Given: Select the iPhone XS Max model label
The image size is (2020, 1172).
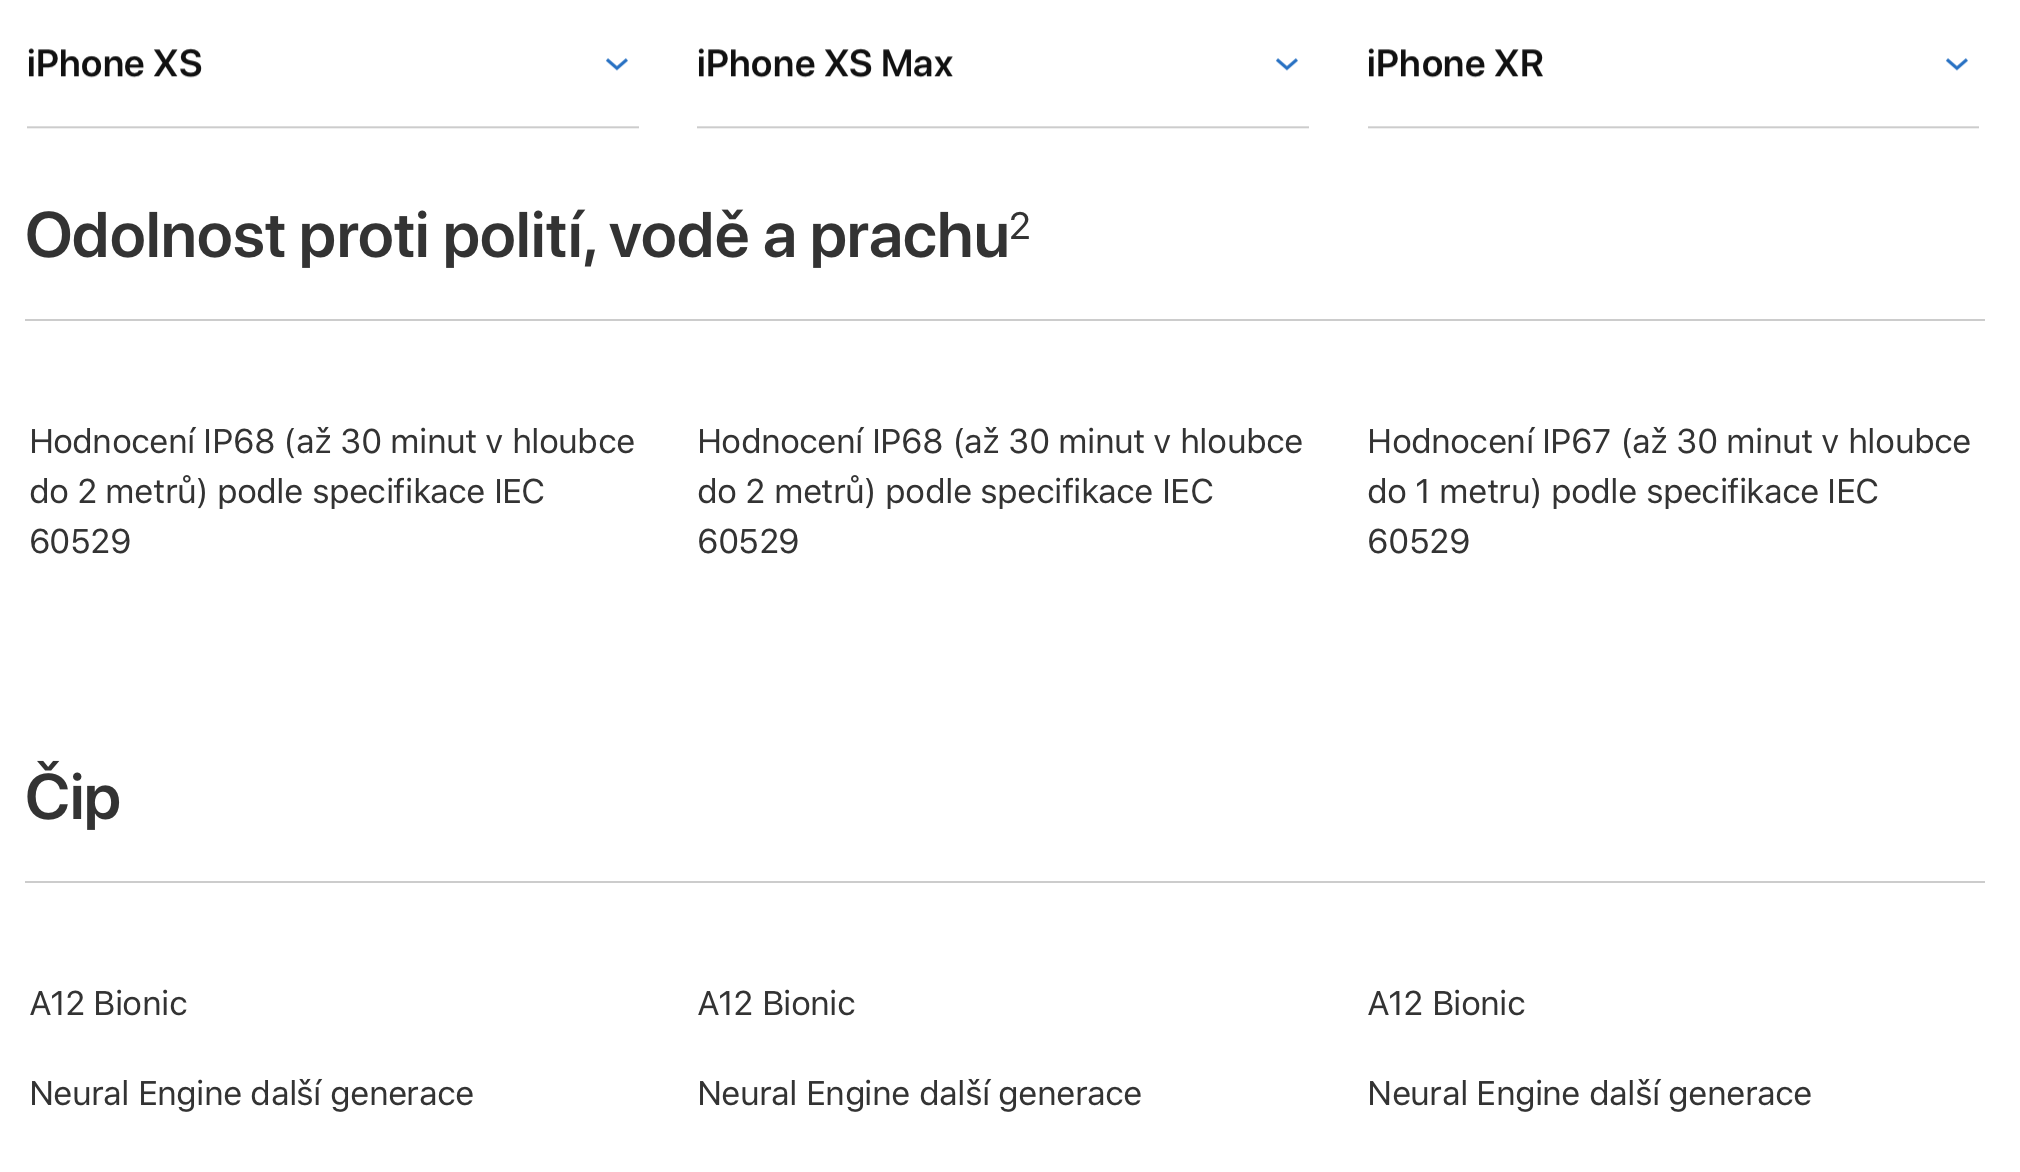Looking at the screenshot, I should (824, 64).
